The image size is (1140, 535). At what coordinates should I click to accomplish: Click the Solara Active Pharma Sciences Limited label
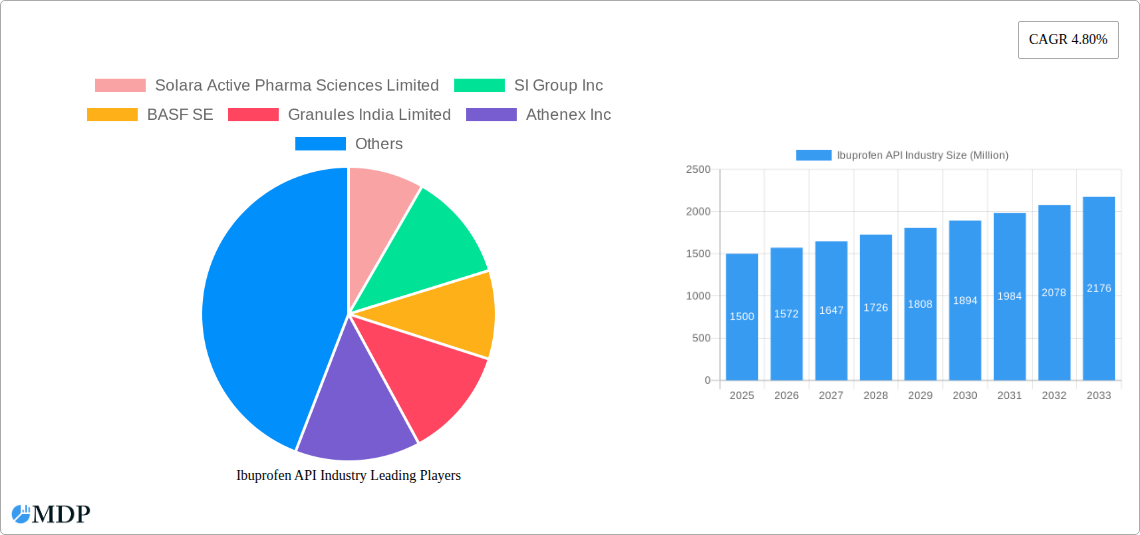click(x=297, y=85)
